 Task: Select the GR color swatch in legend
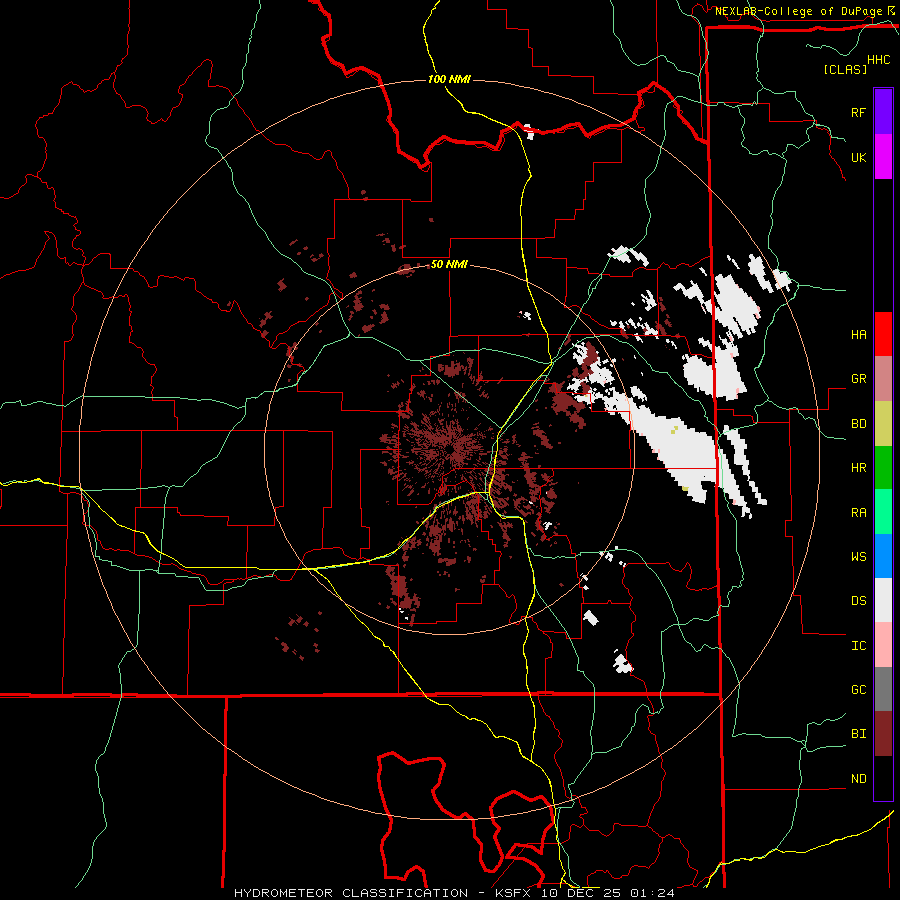tap(883, 379)
